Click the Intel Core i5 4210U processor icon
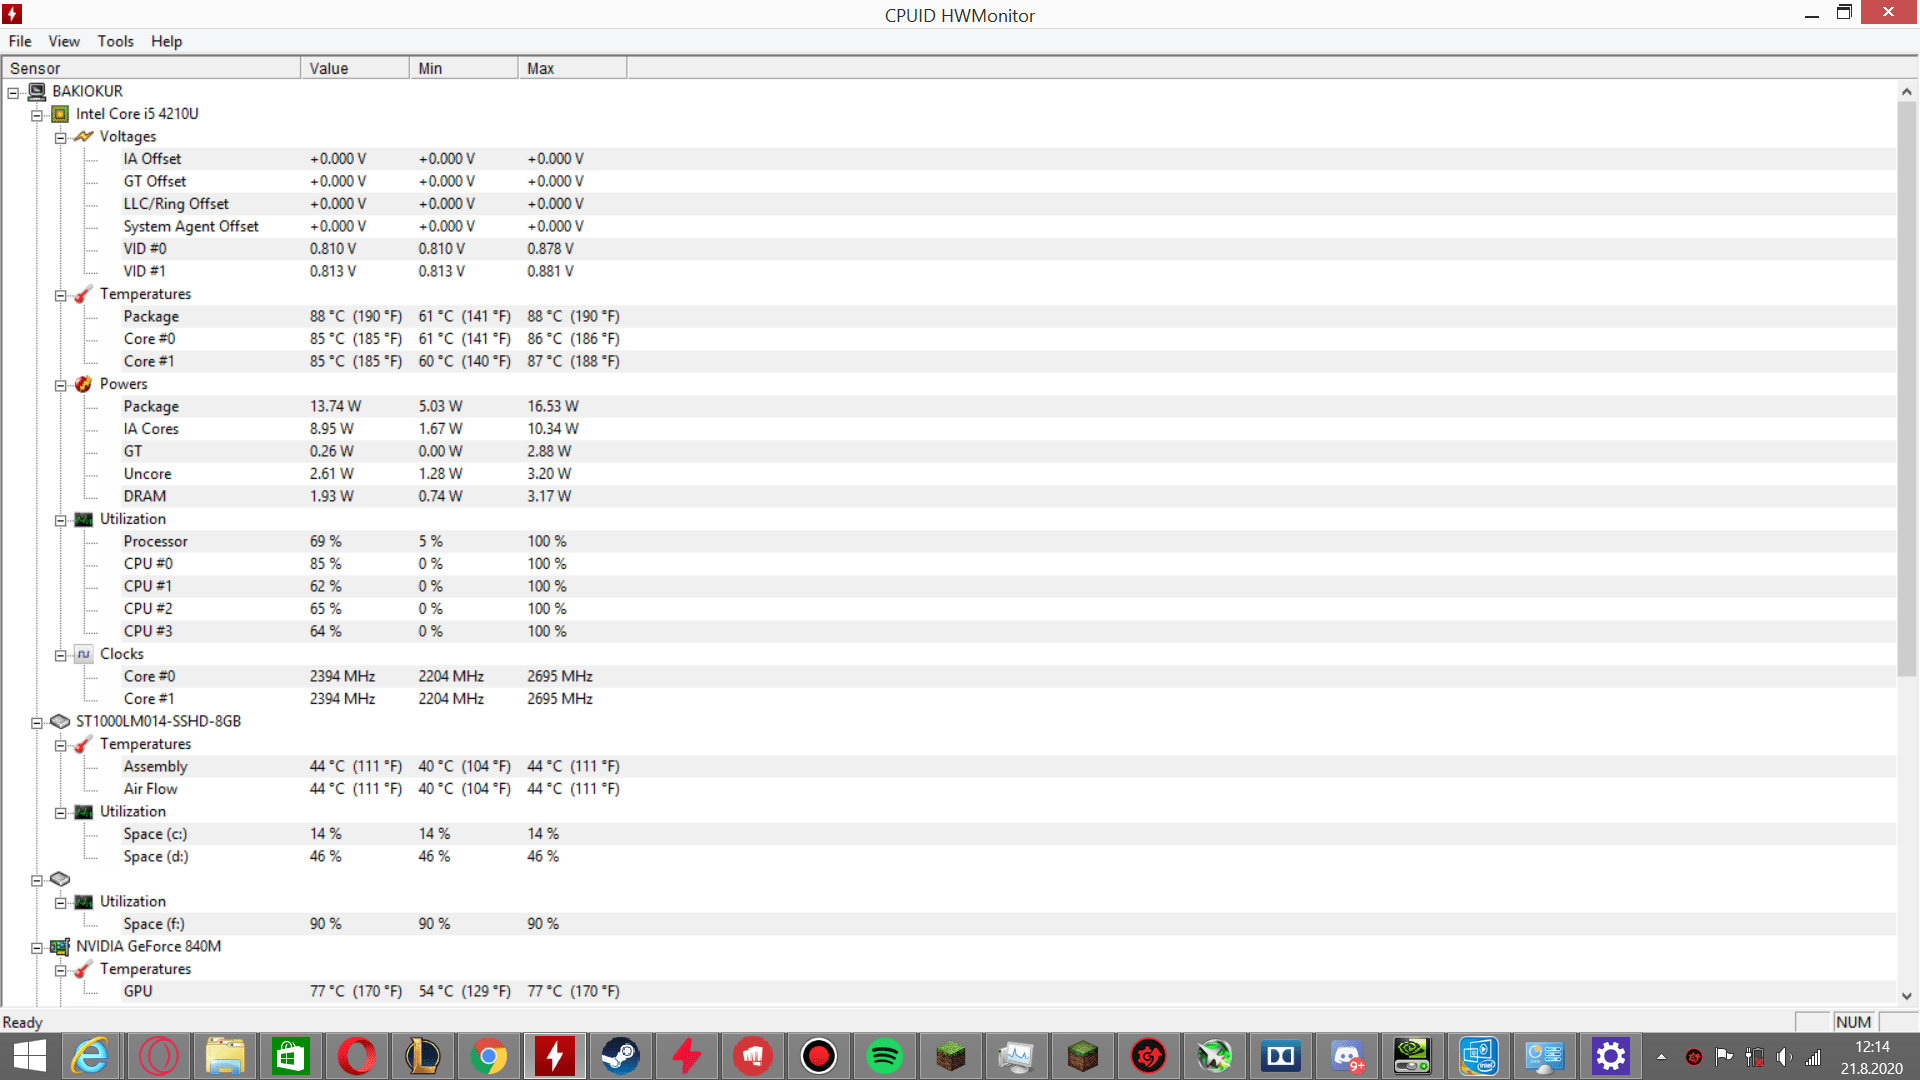Image resolution: width=1920 pixels, height=1080 pixels. tap(60, 114)
